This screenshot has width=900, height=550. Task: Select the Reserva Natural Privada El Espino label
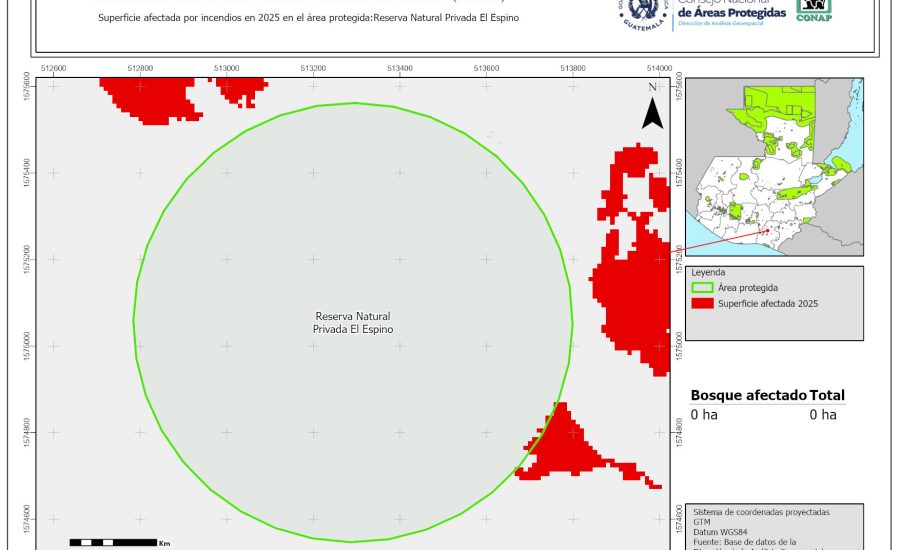(353, 321)
